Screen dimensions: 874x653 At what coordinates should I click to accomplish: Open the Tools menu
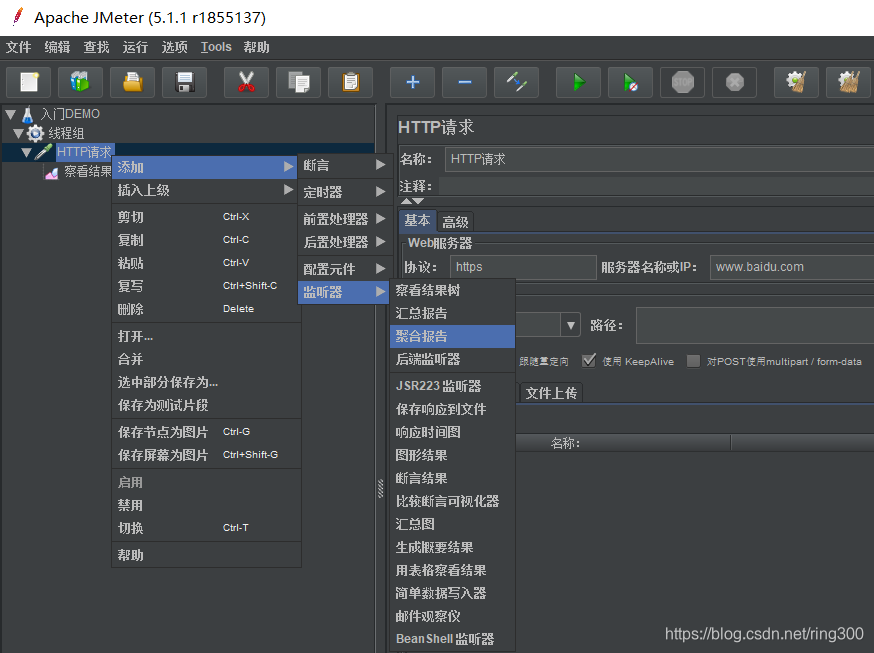(216, 47)
